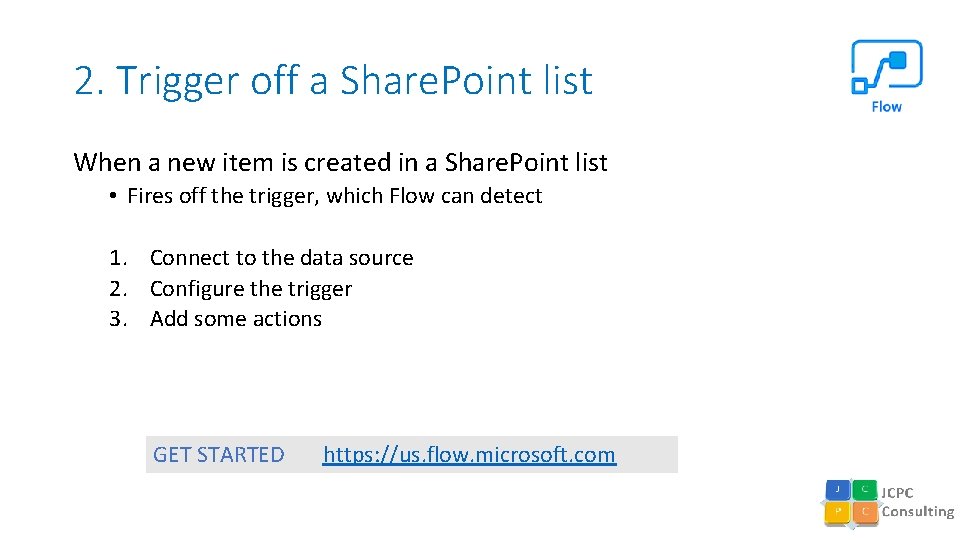Select the slide title "2. Trigger off a SharePoint list"
The width and height of the screenshot is (960, 540).
pyautogui.click(x=333, y=81)
